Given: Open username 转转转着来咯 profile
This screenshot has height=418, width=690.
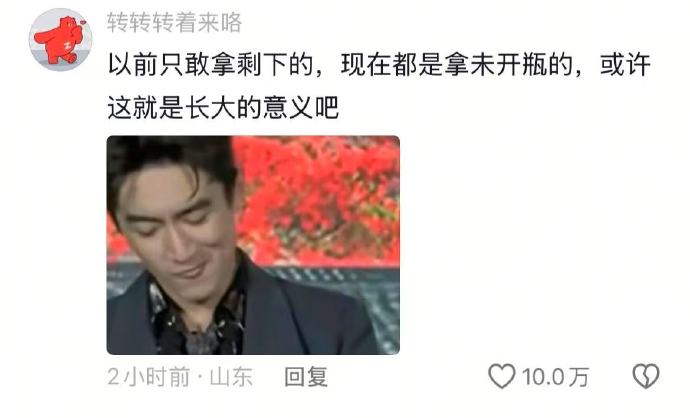Looking at the screenshot, I should [x=174, y=22].
